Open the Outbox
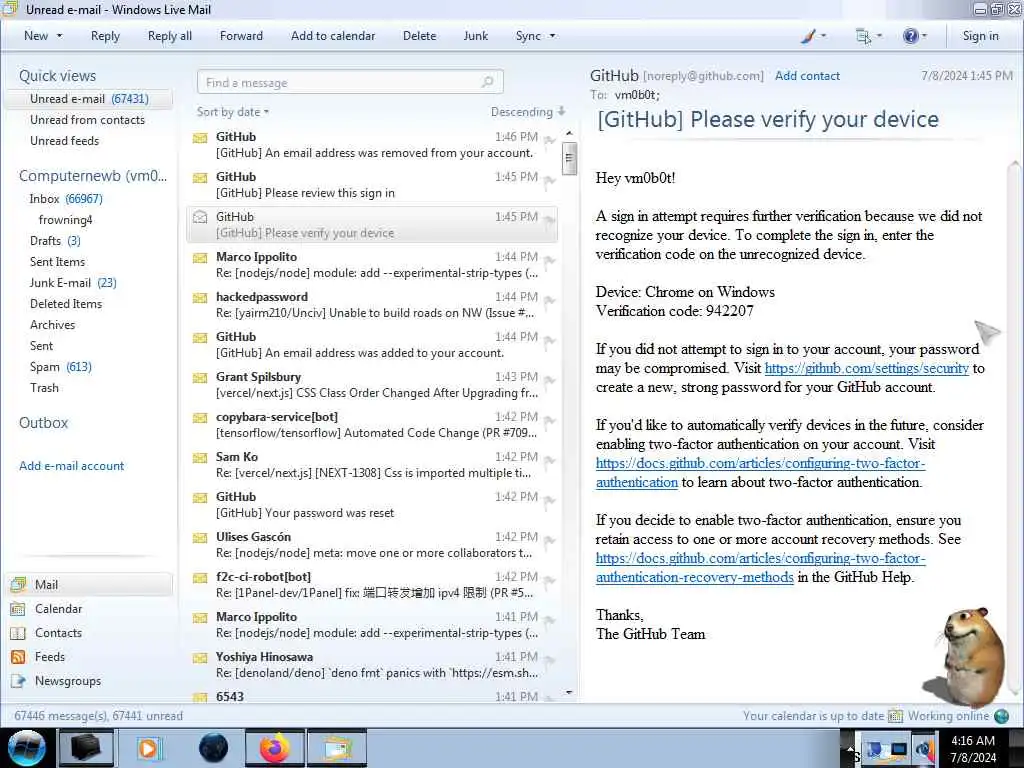 [44, 423]
